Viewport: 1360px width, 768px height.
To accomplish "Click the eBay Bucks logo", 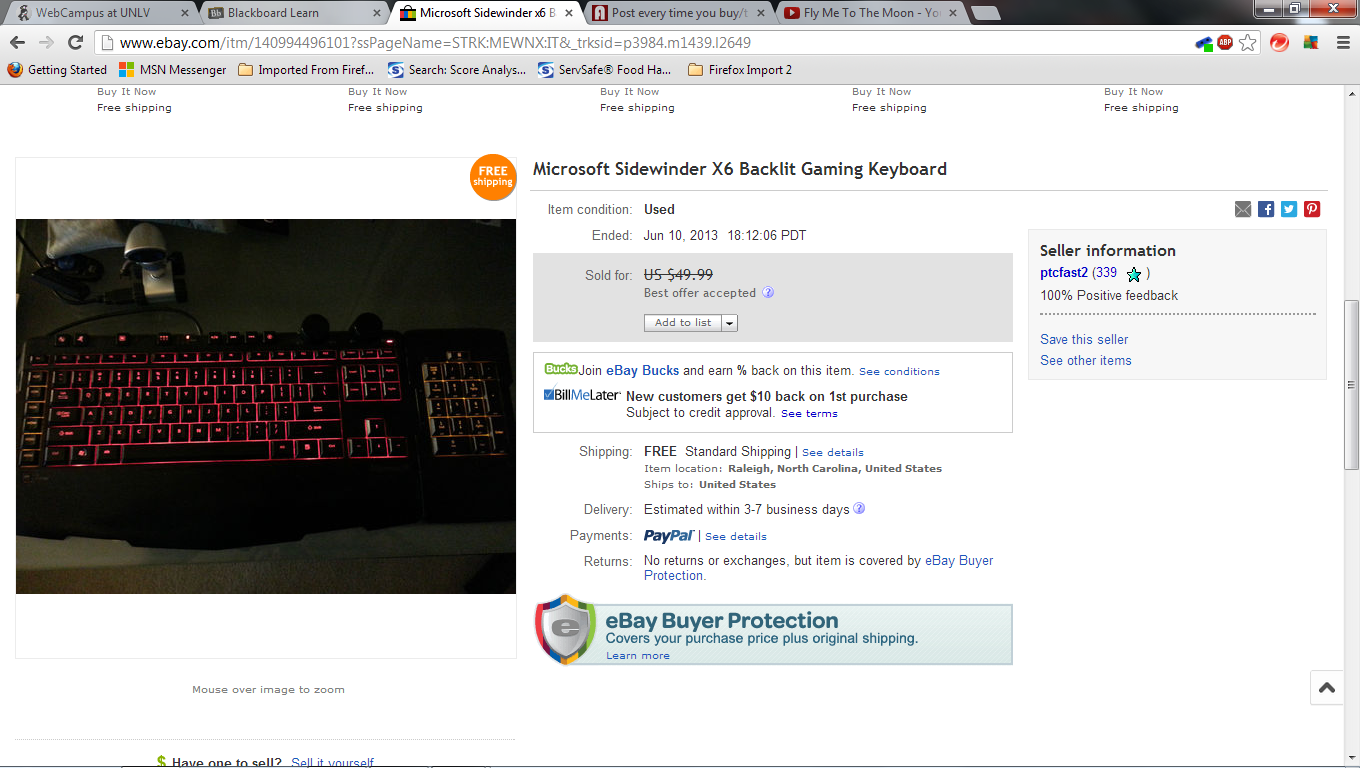I will click(x=561, y=370).
